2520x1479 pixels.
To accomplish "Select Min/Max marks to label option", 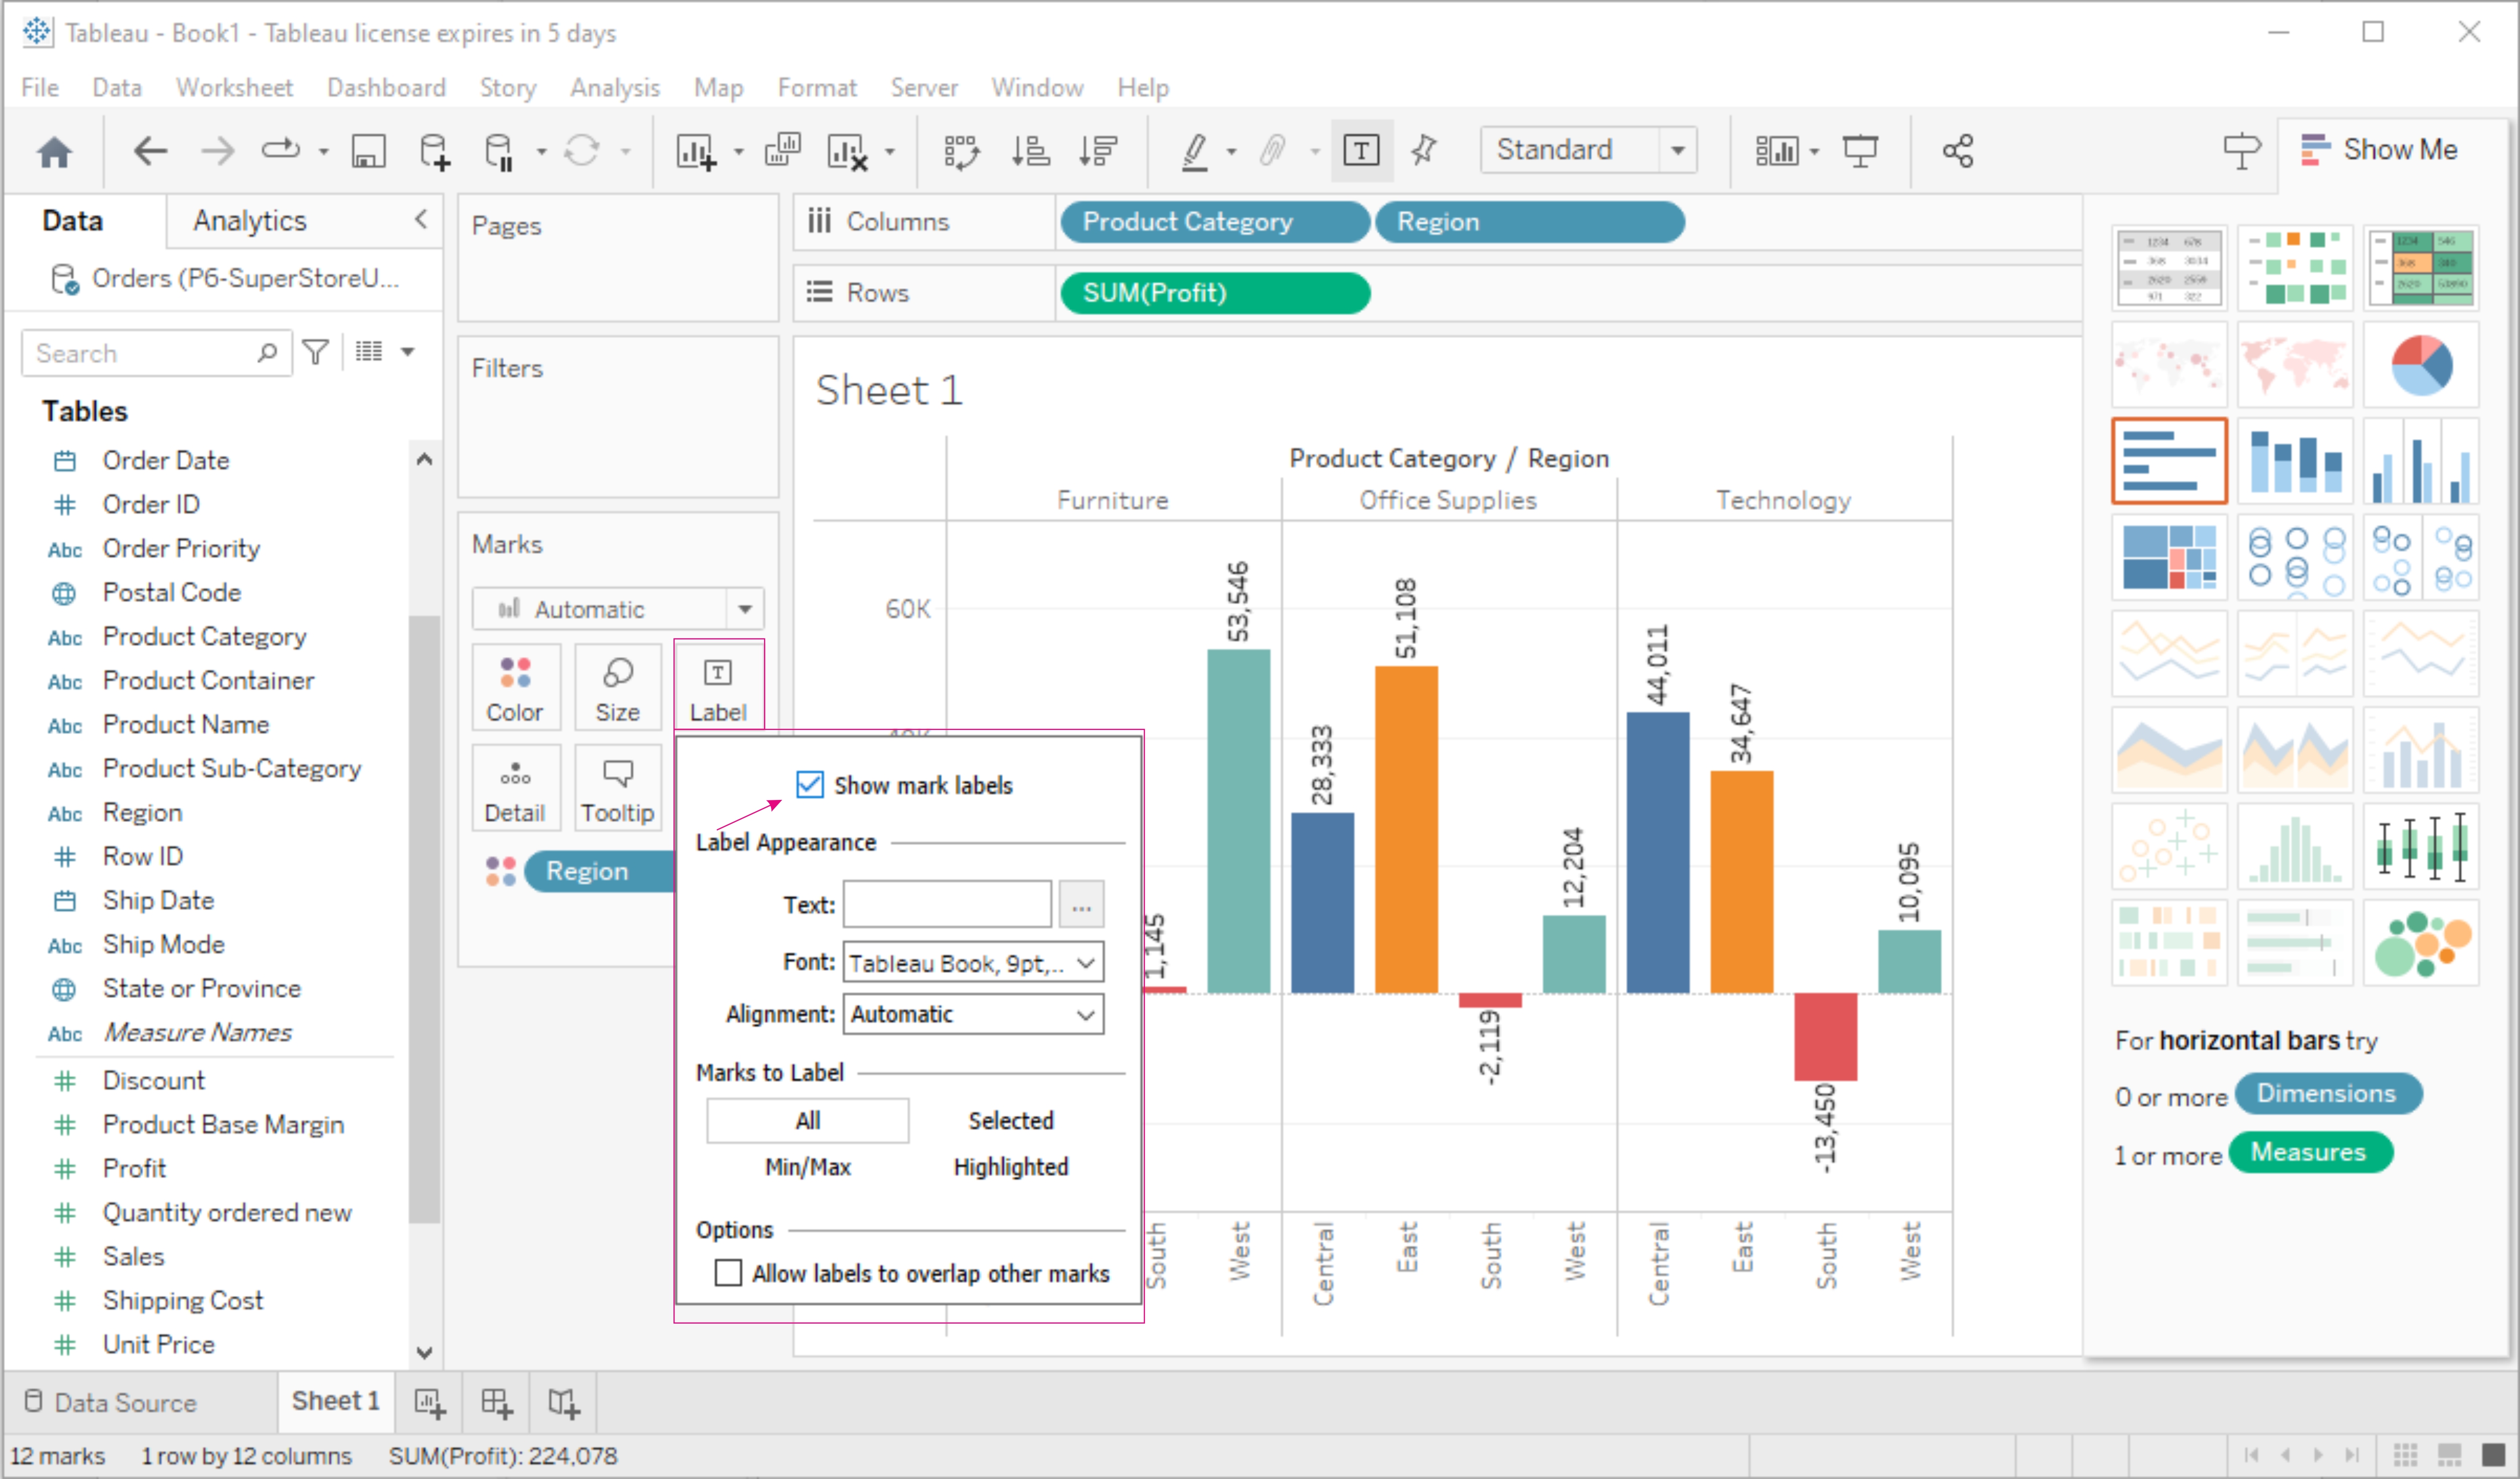I will [807, 1166].
